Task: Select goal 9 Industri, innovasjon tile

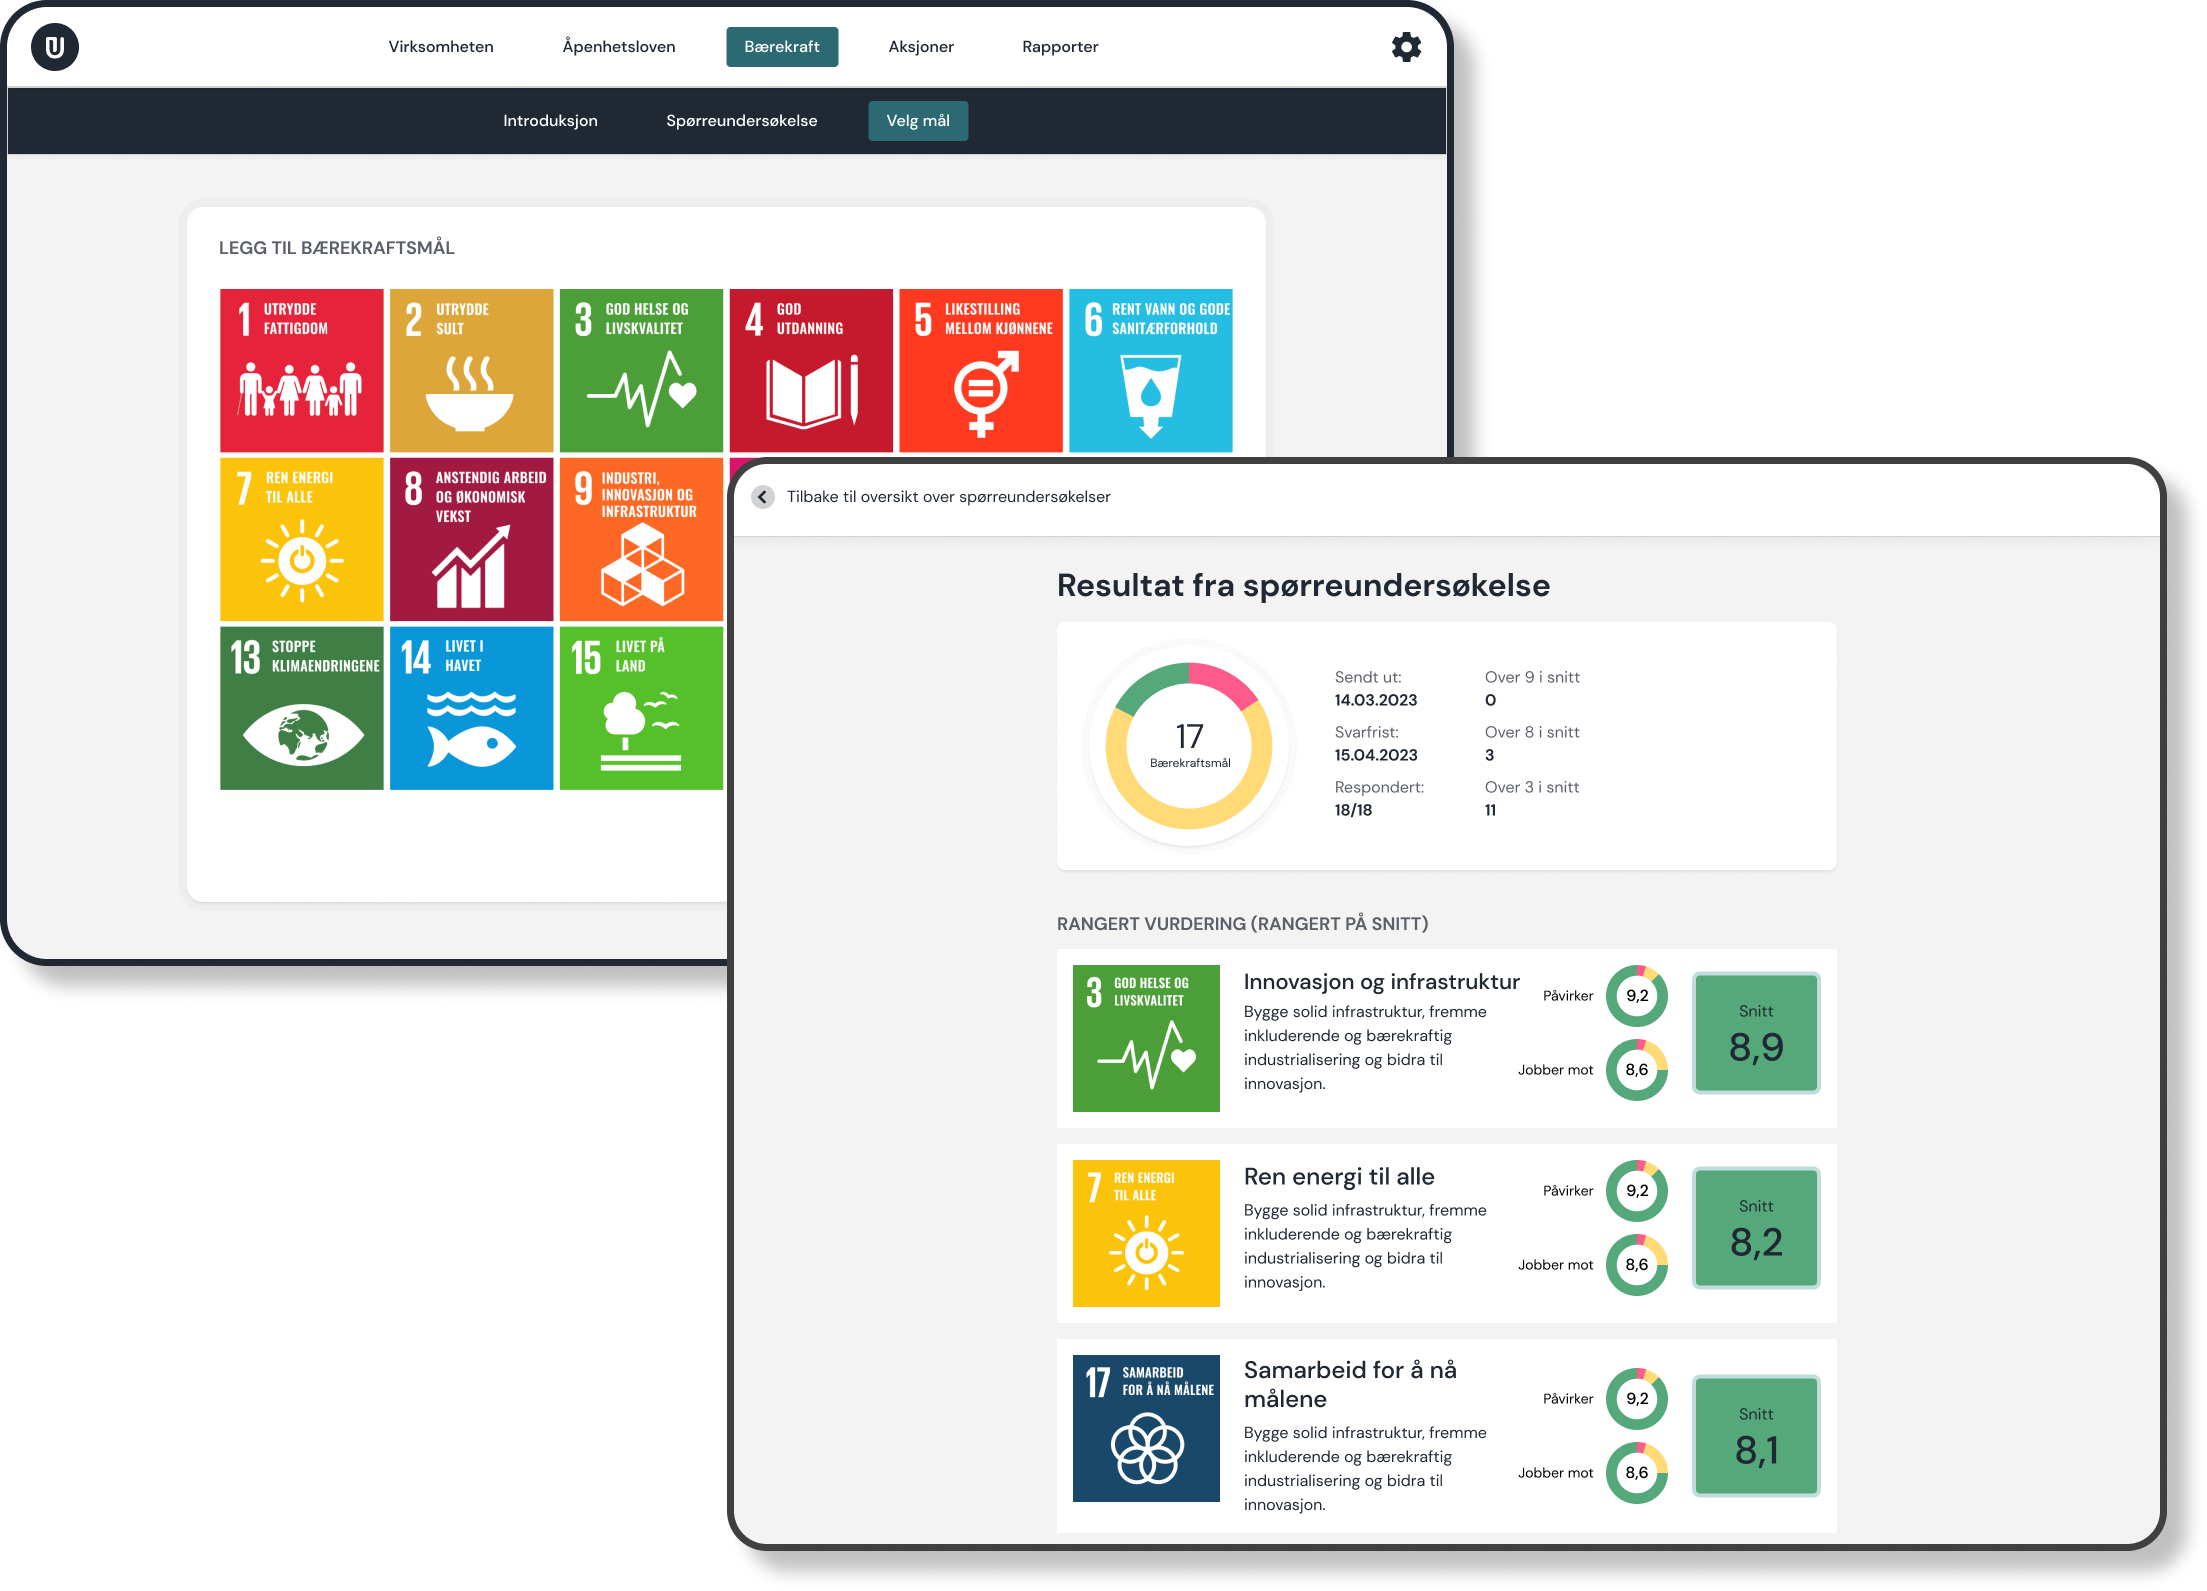Action: pyautogui.click(x=641, y=539)
